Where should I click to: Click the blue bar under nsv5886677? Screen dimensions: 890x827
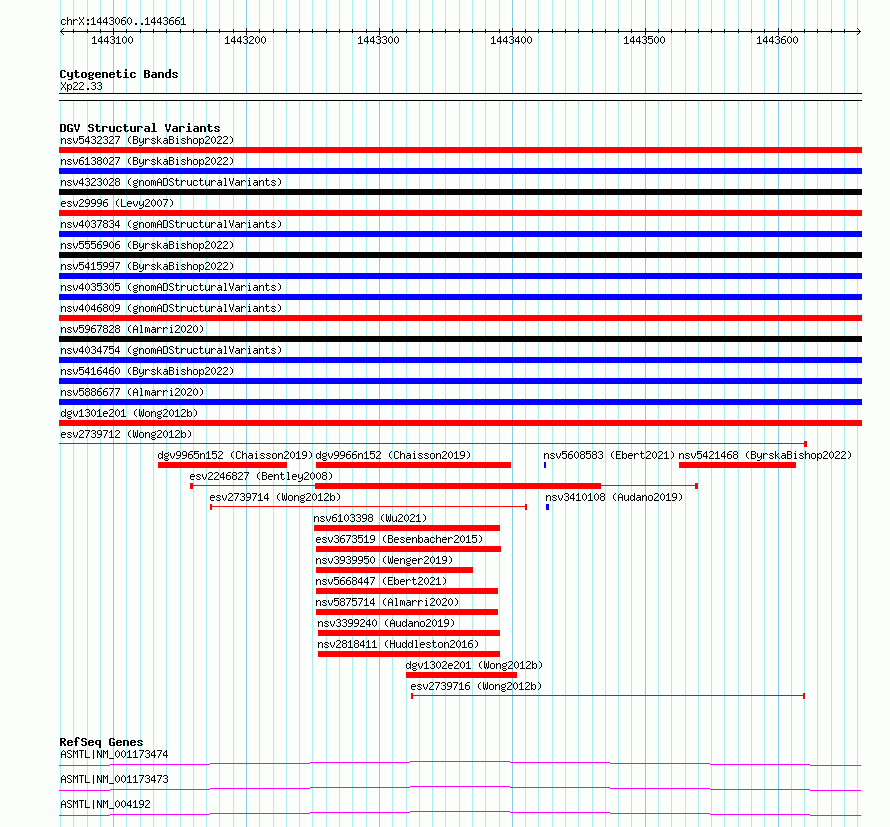click(460, 402)
